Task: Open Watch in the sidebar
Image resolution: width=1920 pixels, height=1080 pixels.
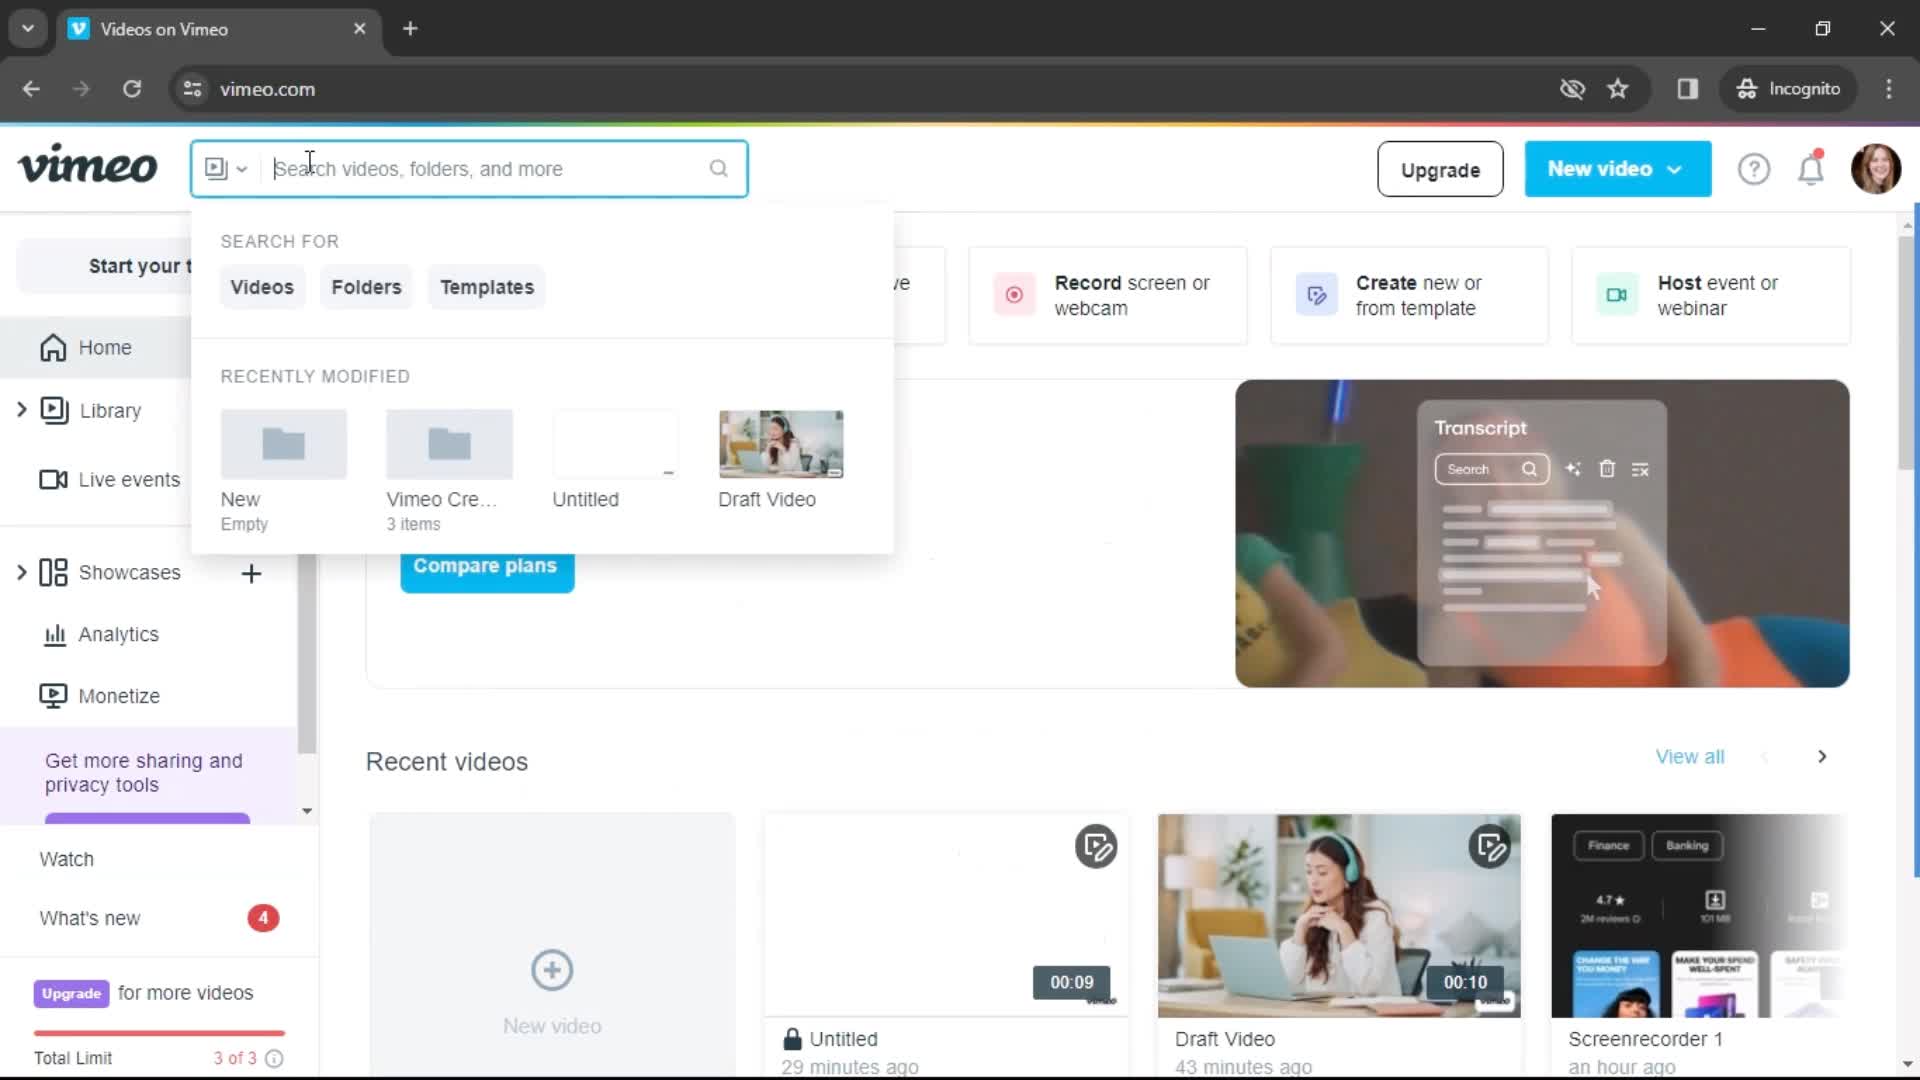Action: (x=66, y=859)
